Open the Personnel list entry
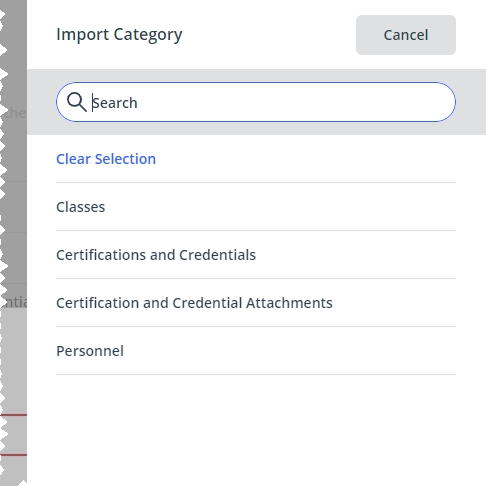The image size is (486, 486). 256,351
